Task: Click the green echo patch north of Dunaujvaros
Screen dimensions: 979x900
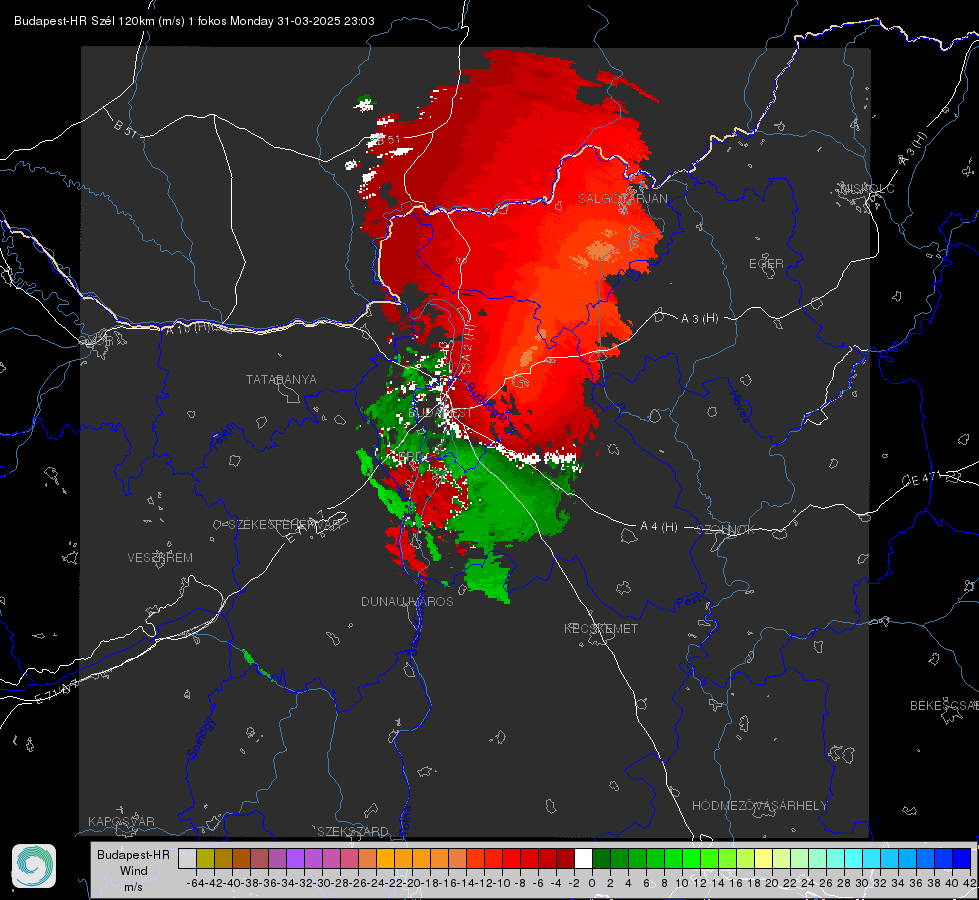Action: [489, 576]
